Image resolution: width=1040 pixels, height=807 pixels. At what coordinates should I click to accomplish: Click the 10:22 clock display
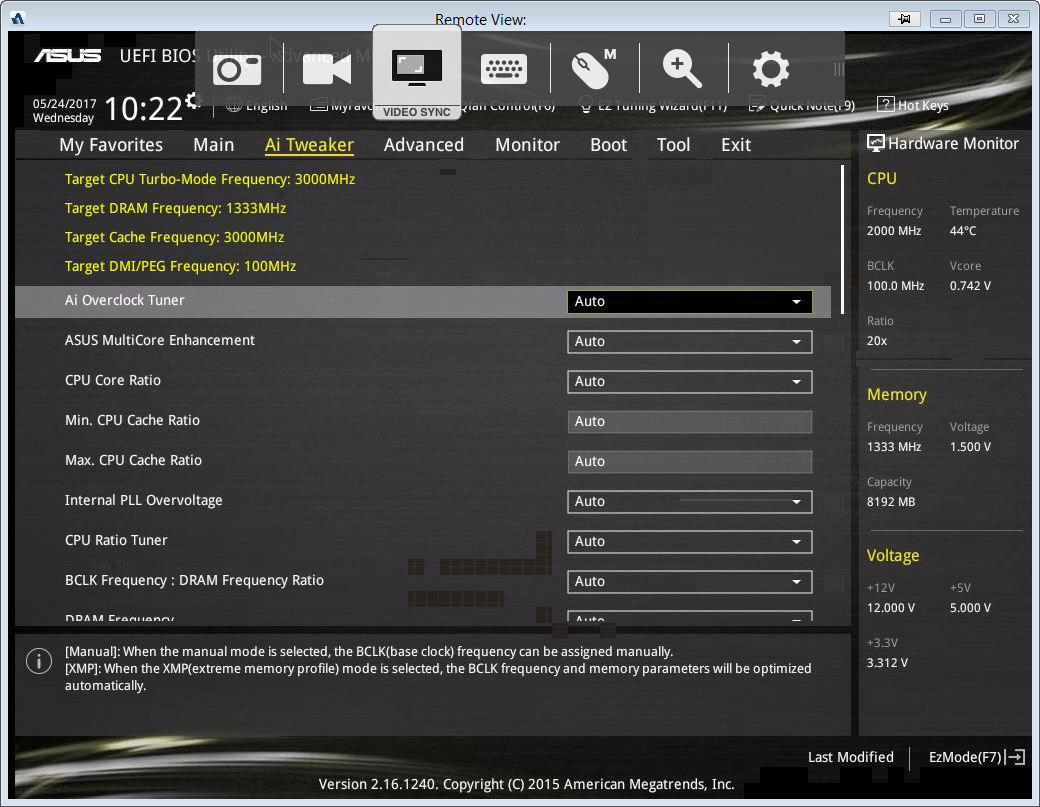point(143,109)
